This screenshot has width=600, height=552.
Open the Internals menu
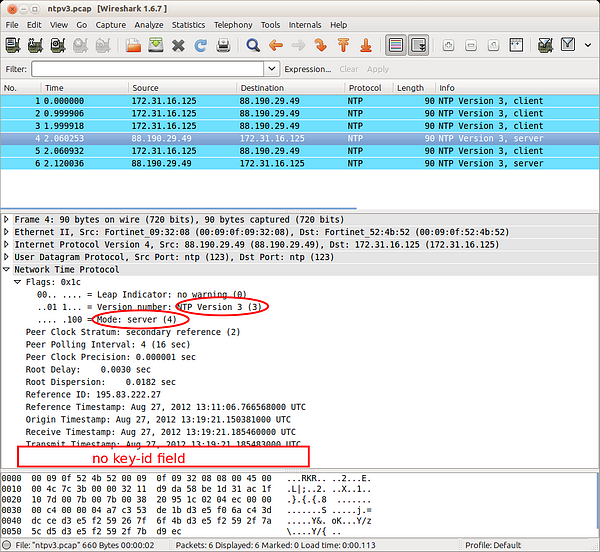coord(305,25)
